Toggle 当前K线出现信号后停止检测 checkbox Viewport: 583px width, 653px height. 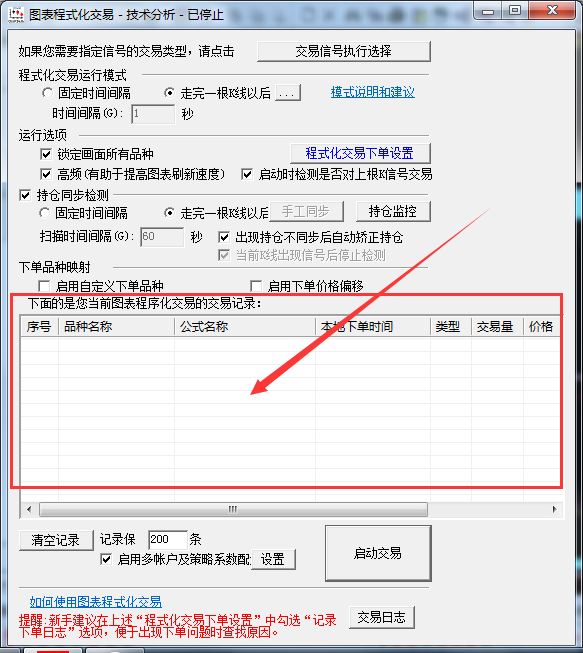coord(224,255)
